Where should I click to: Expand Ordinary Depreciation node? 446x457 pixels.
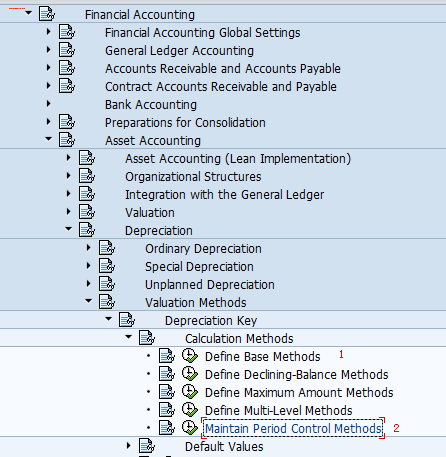click(89, 248)
